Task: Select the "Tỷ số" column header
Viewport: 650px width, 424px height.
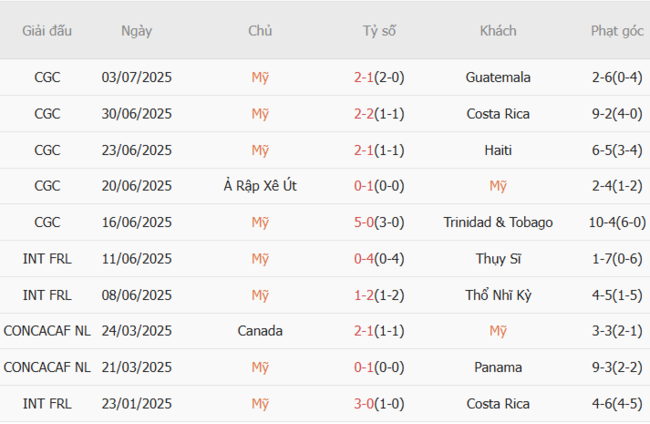Action: pos(379,31)
